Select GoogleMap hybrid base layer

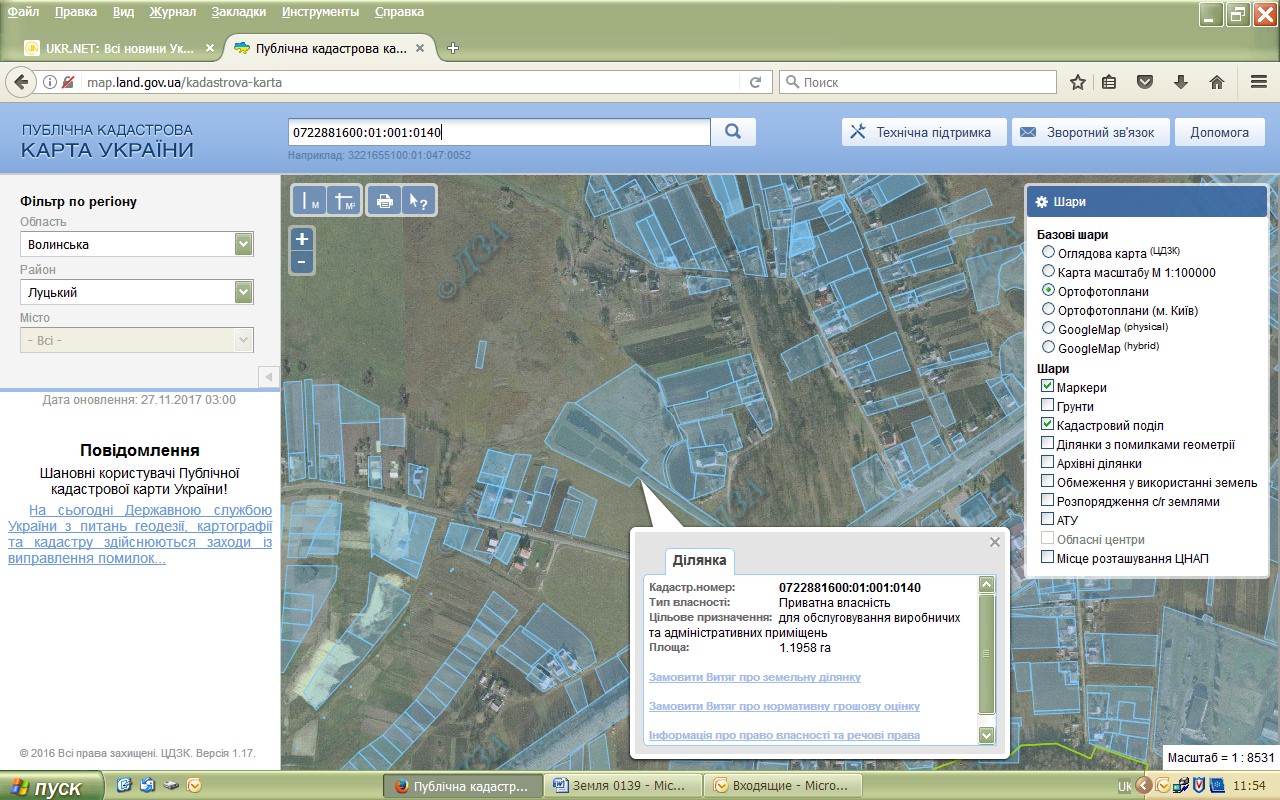click(x=1048, y=347)
